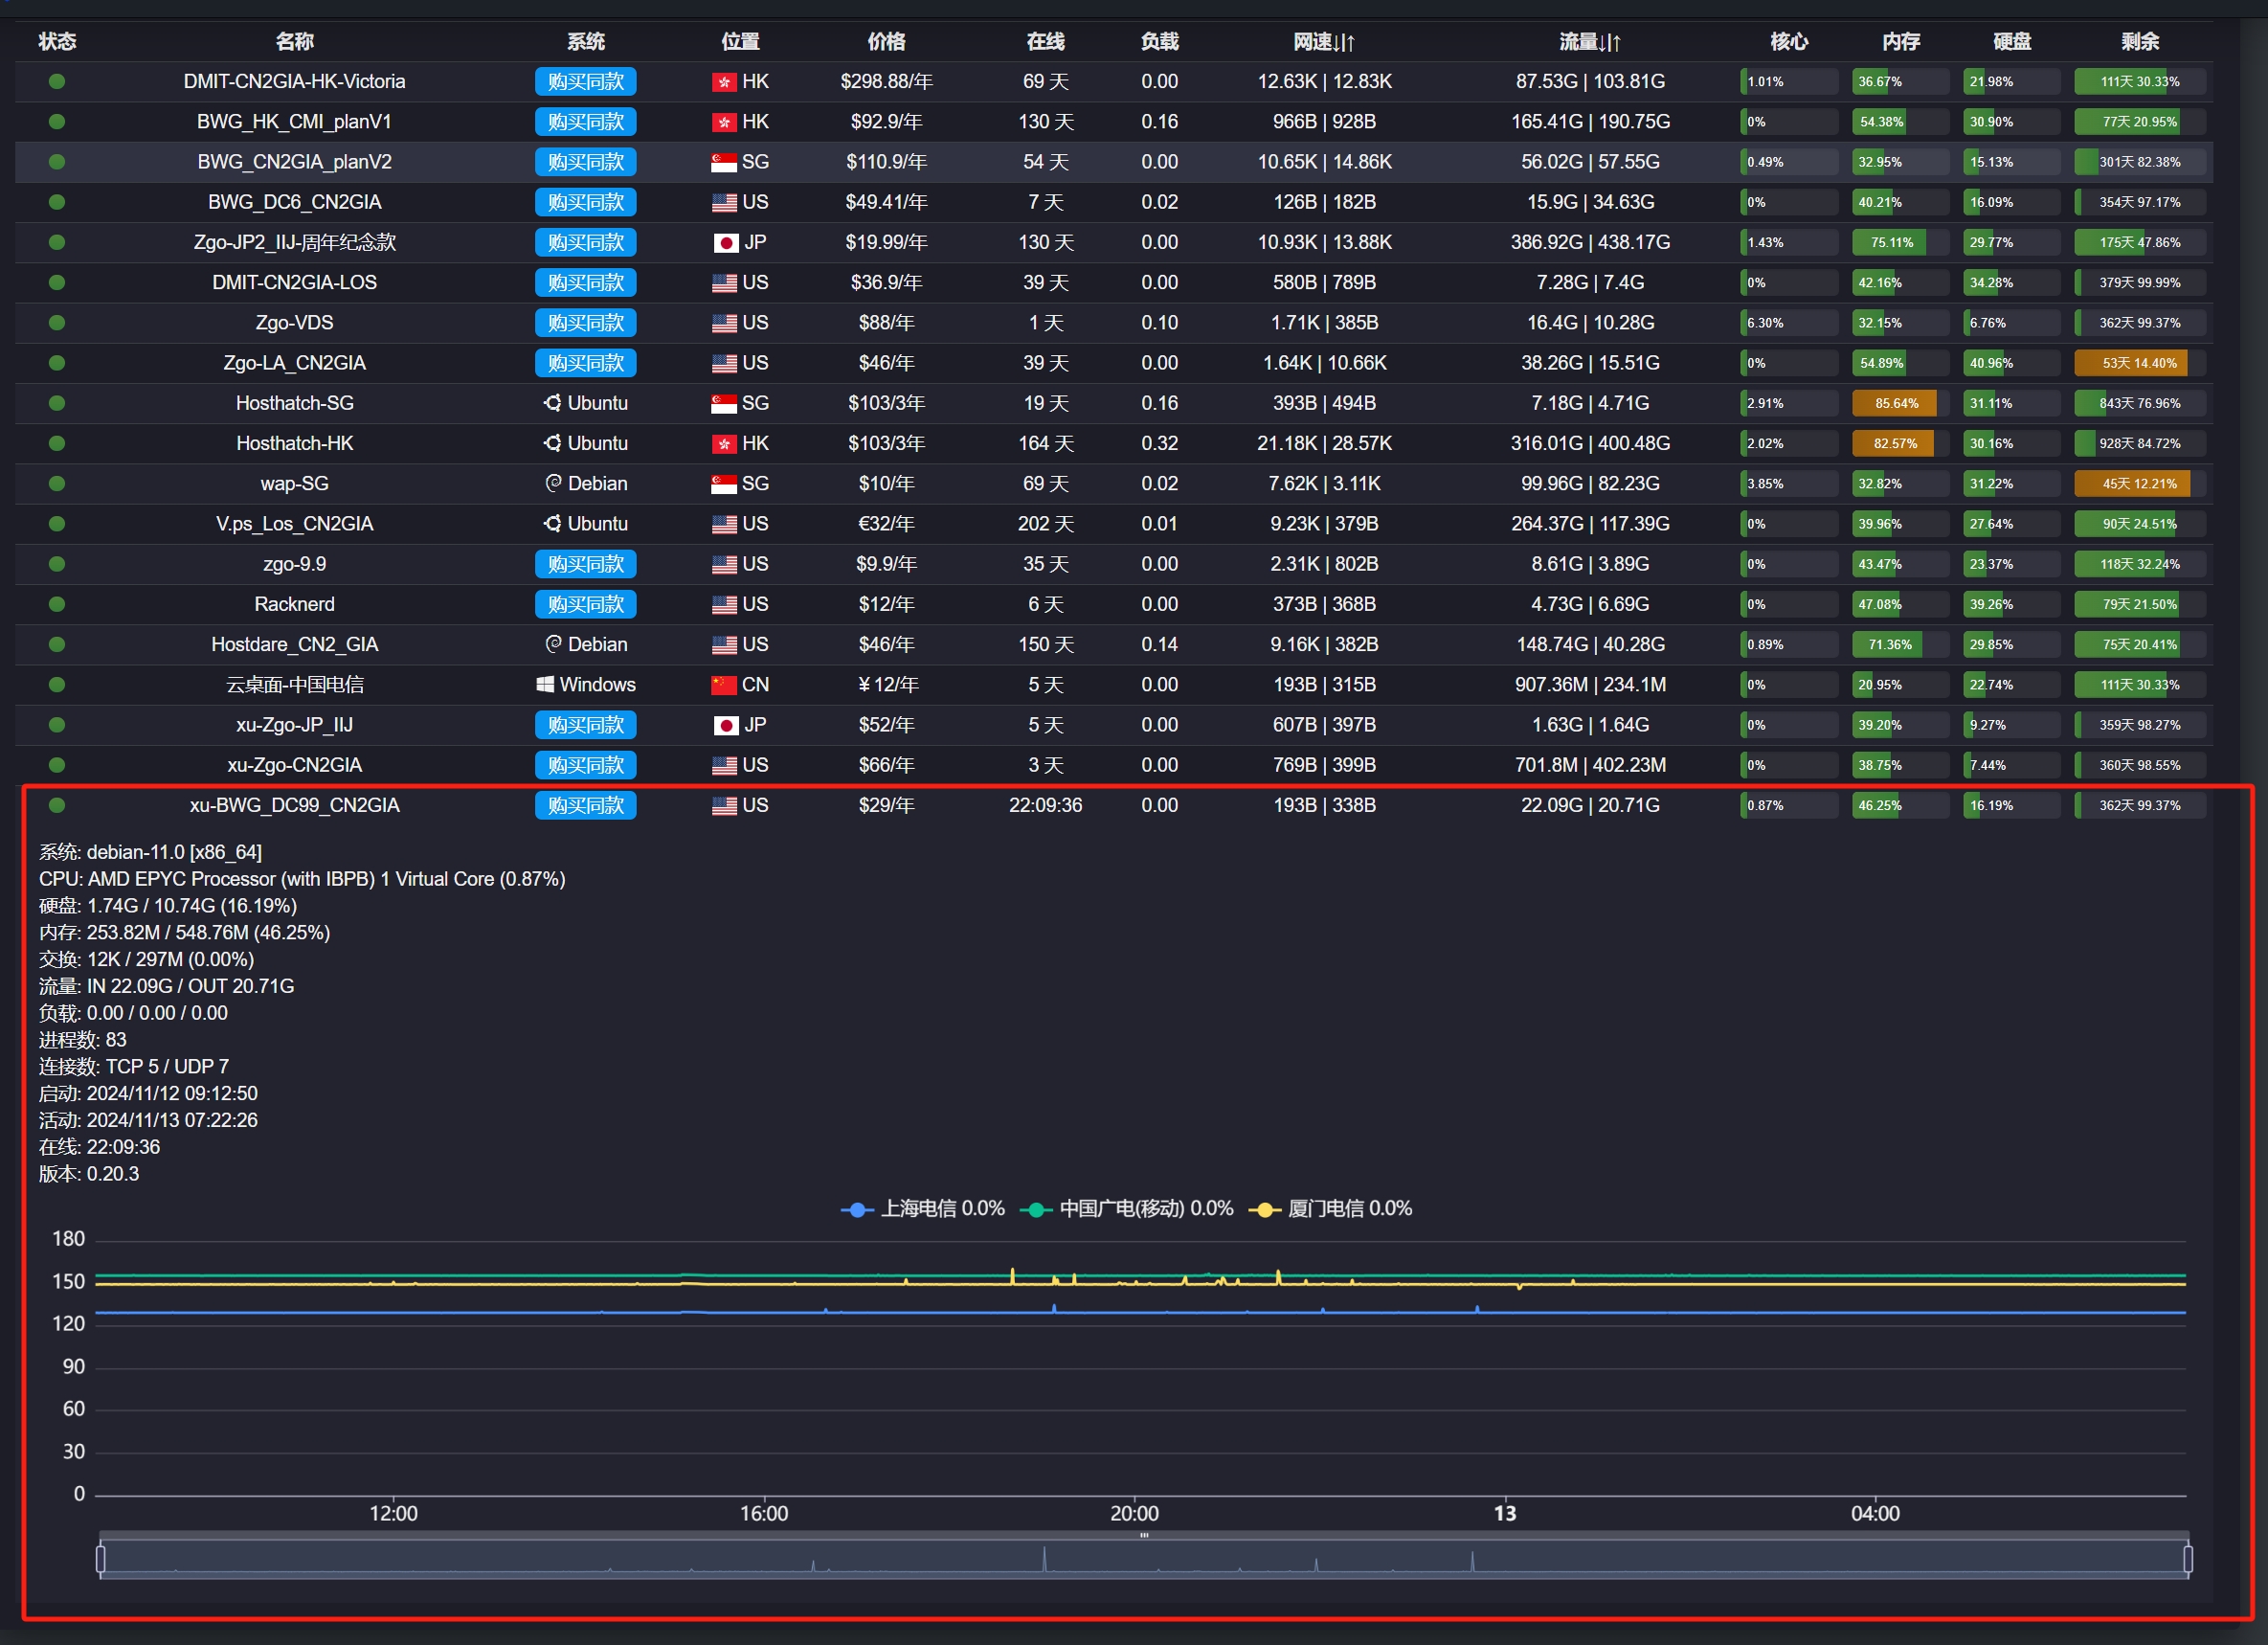Click 购买同款 for DMIT-CN2GIA-HK-Victoria

point(586,81)
